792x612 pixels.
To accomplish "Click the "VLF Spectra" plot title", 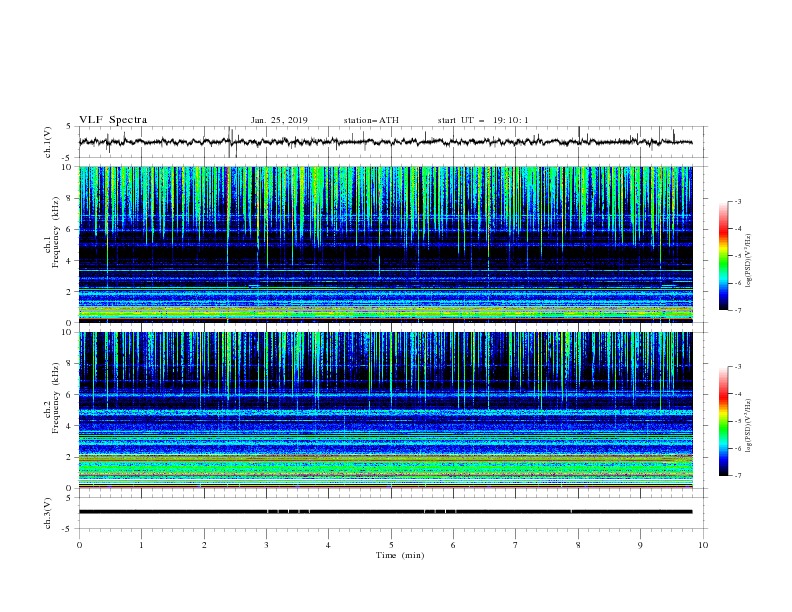I will click(x=113, y=120).
